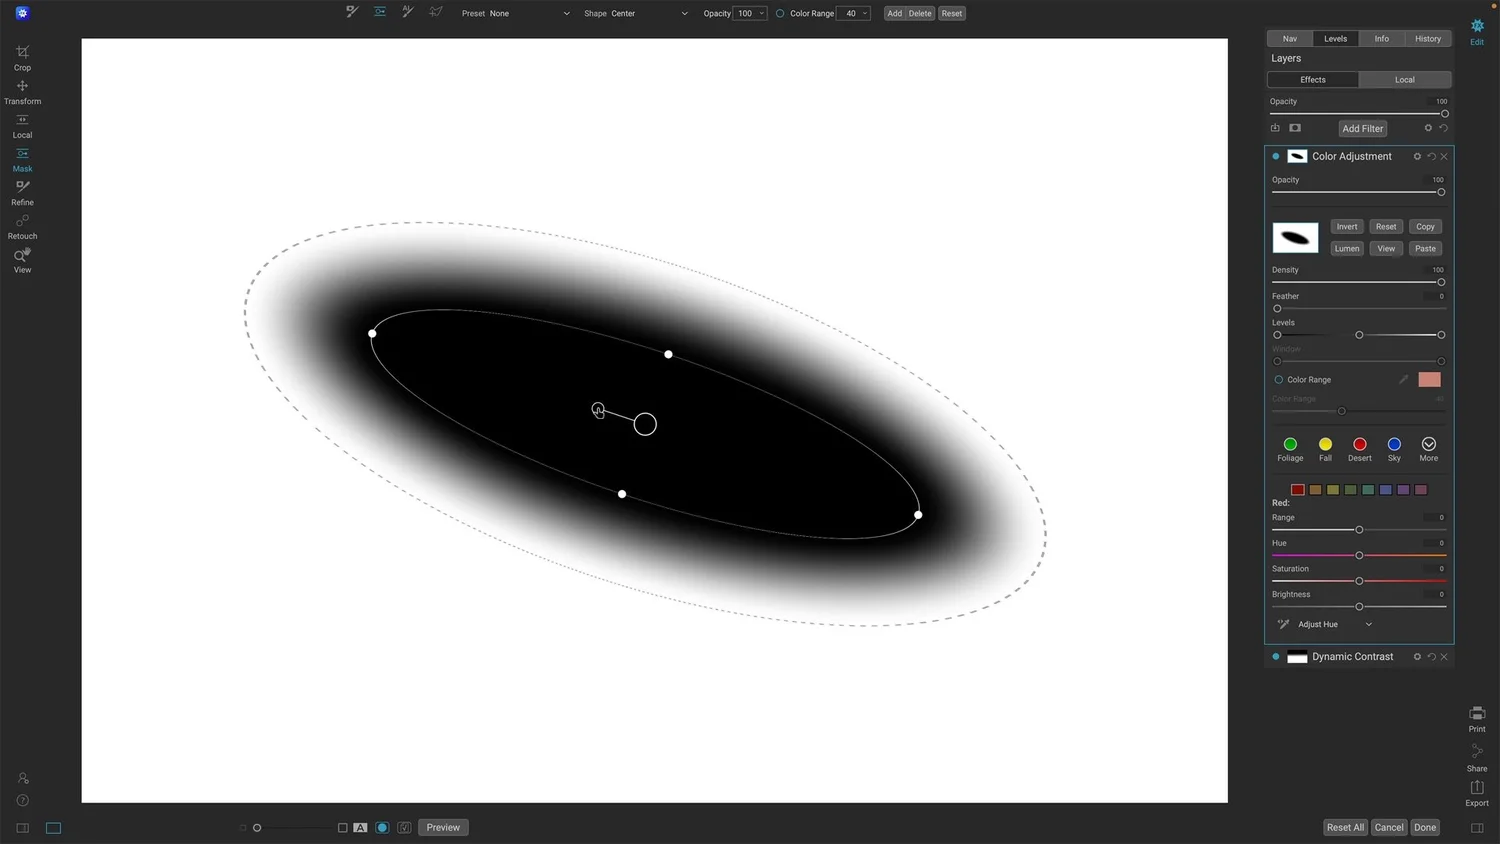
Task: Enable the Color Range option
Action: 1278,379
